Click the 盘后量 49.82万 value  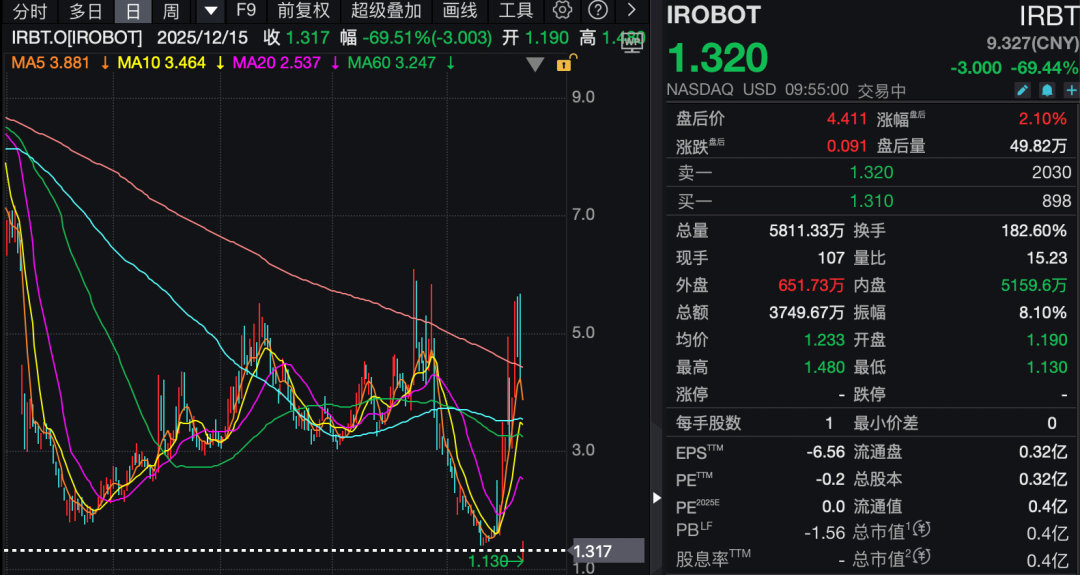[1038, 146]
